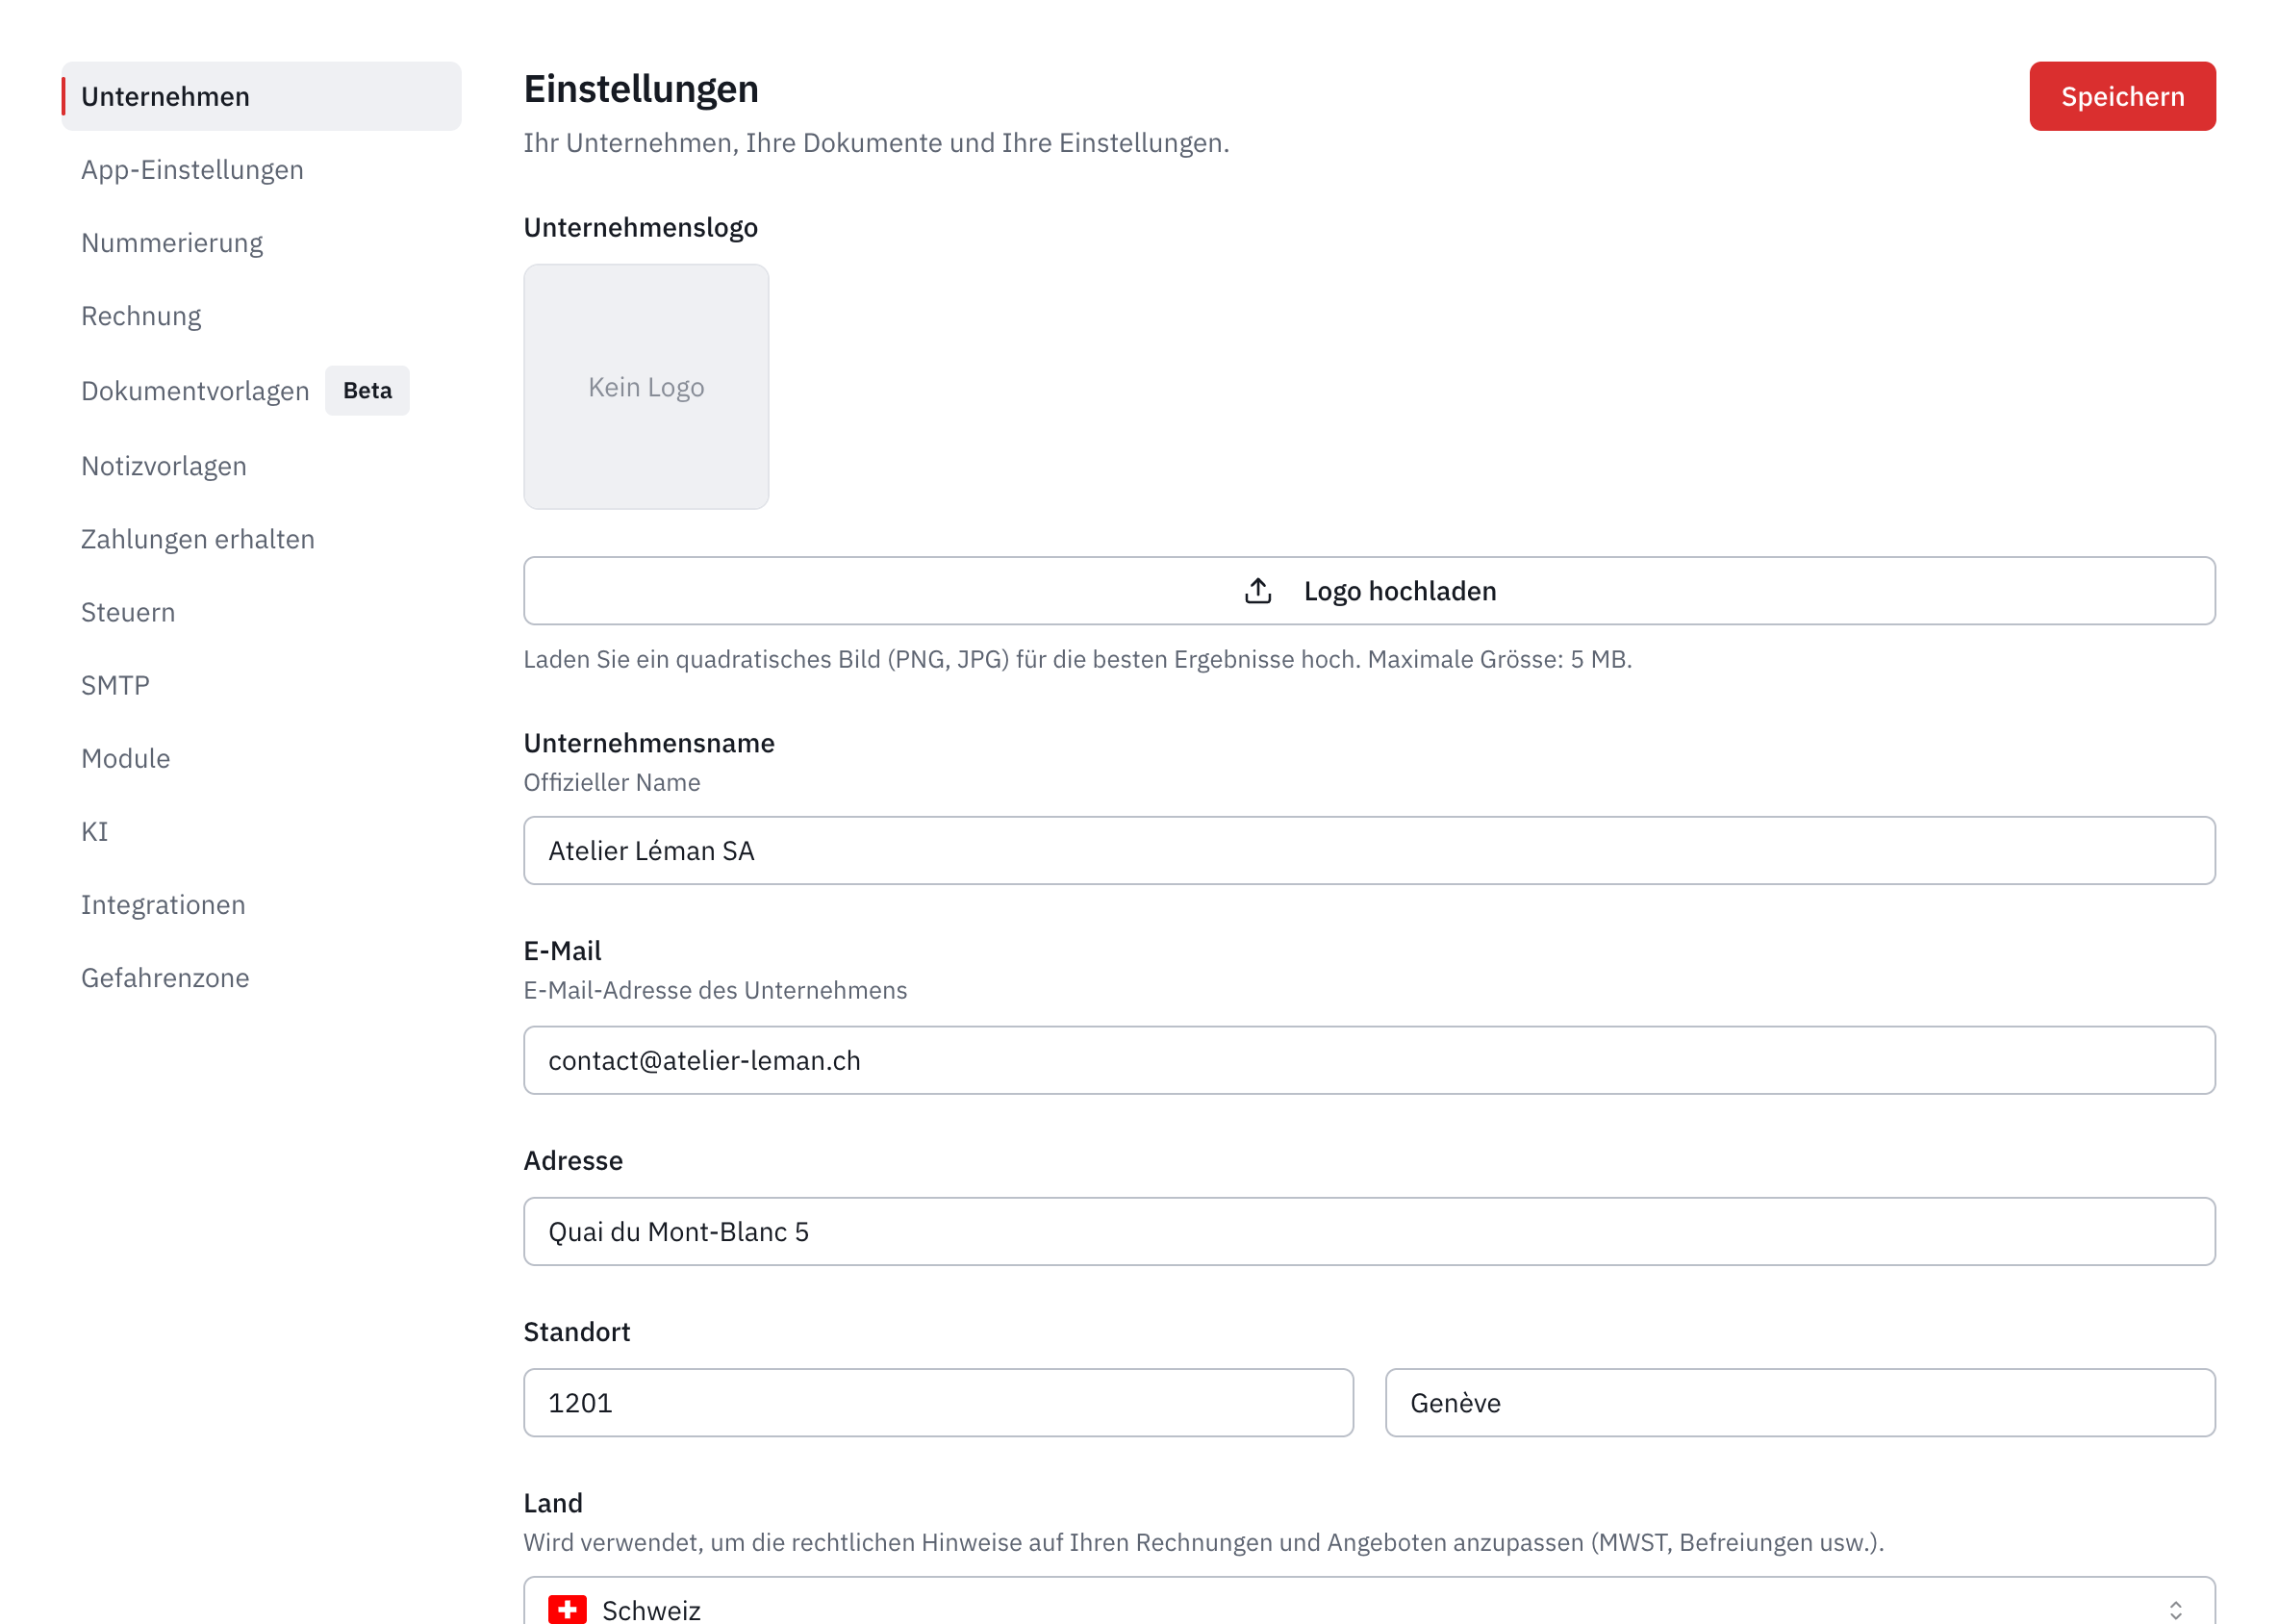Screen dimensions: 2278x1624
Task: Go to Nummerierung settings
Action: click(x=172, y=243)
